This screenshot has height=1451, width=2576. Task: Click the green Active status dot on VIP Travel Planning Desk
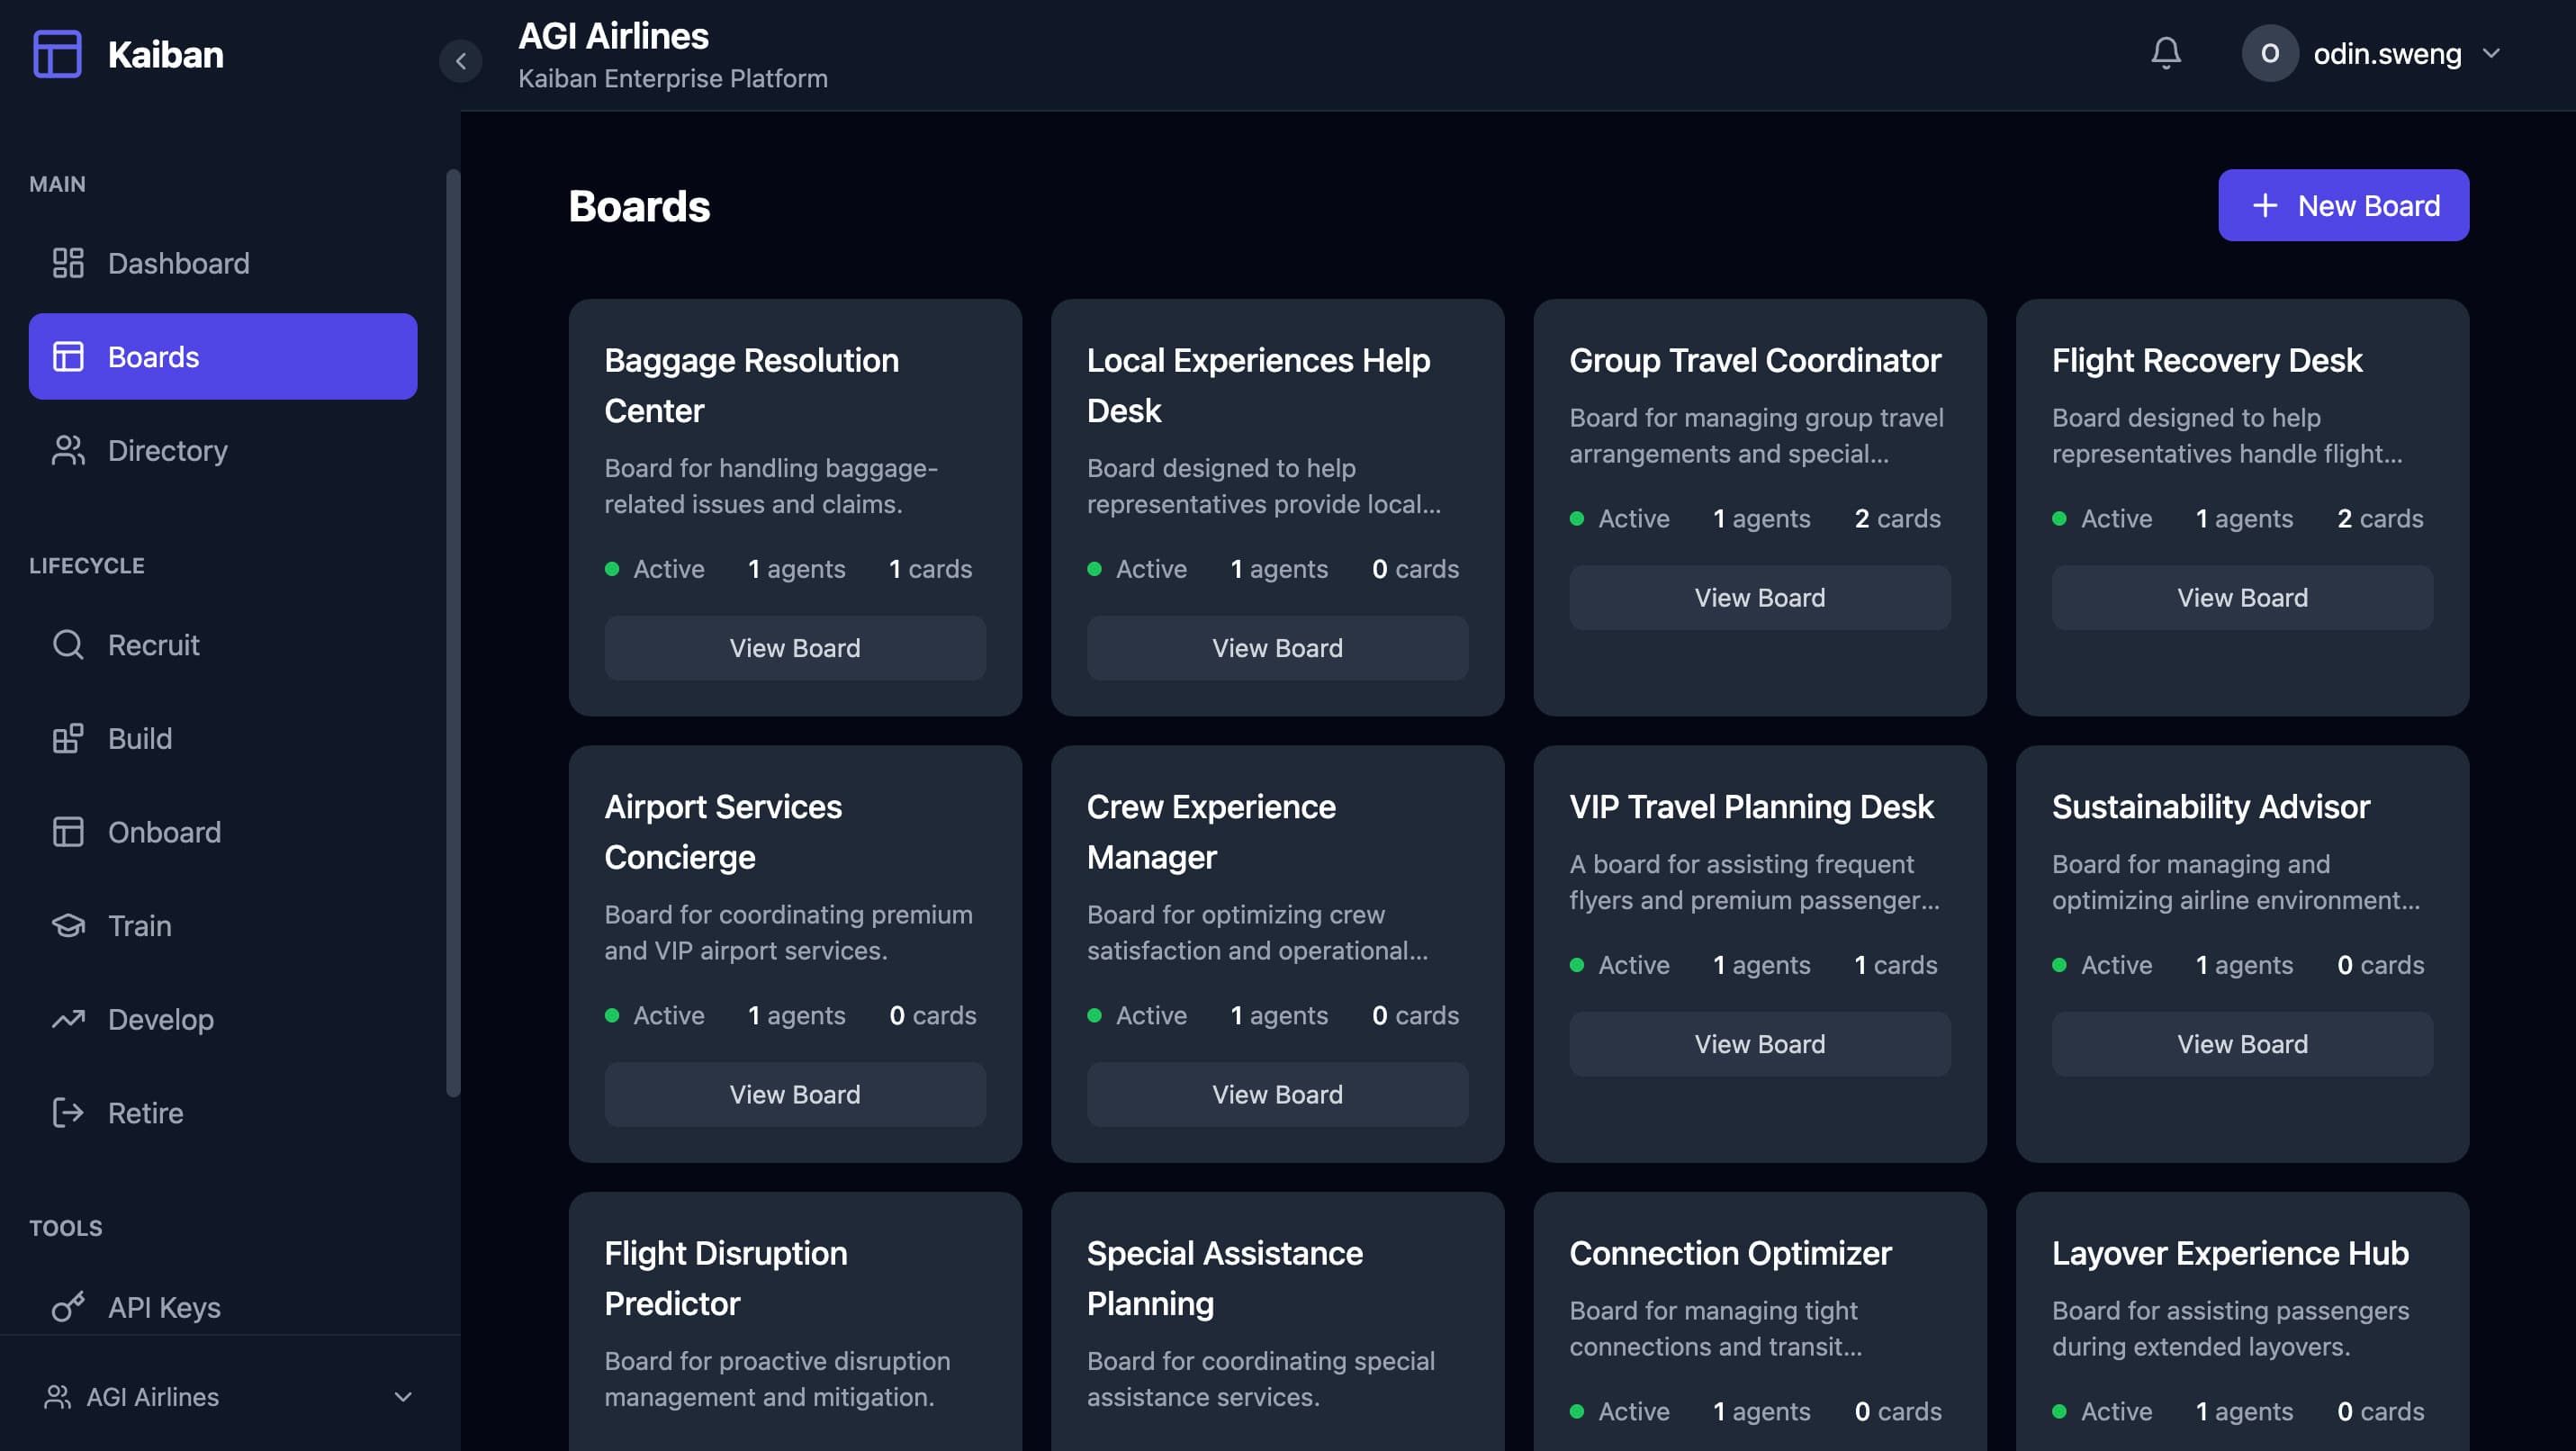[1577, 965]
